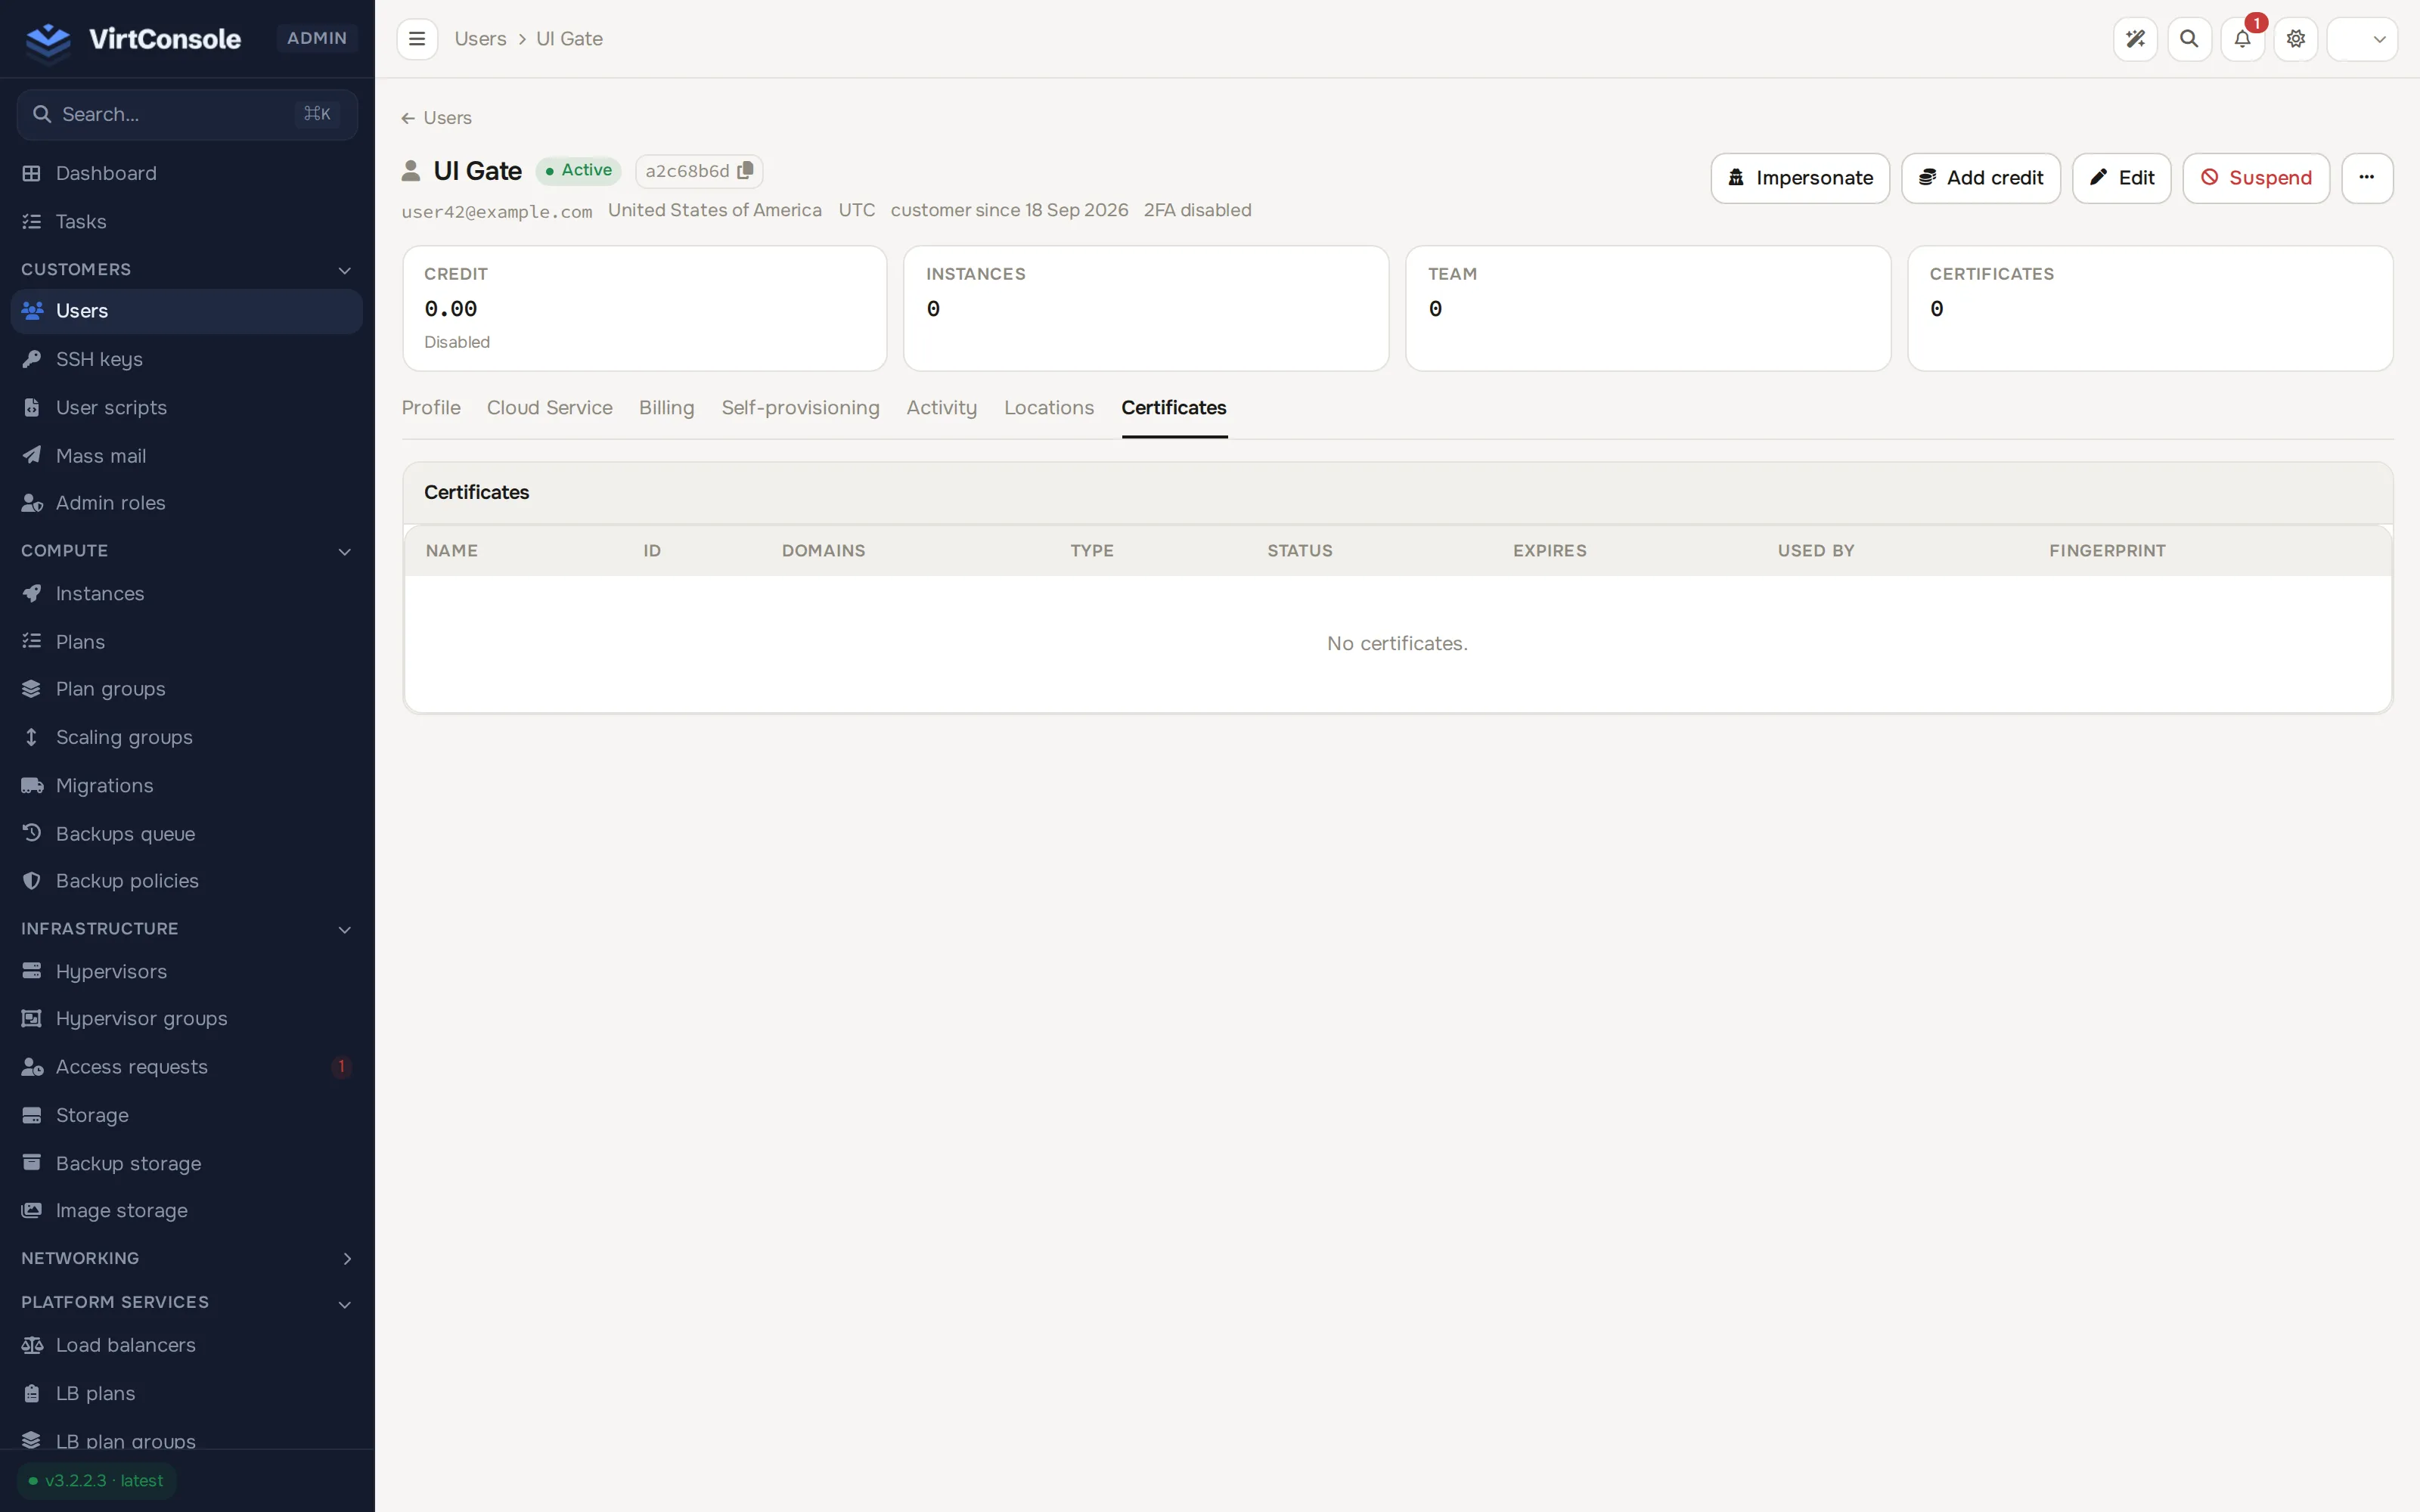Open Backups queue page
Screen dimensions: 2420x1512
click(187, 833)
